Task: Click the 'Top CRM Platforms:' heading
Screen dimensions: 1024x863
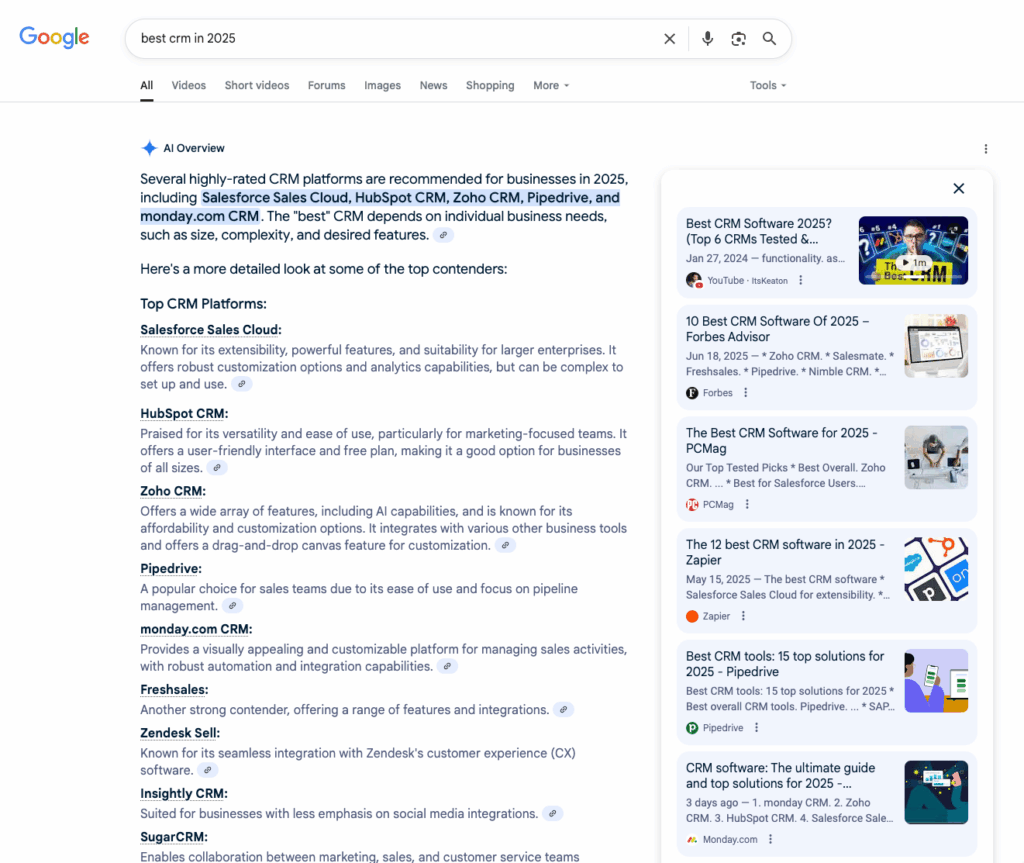Action: click(x=204, y=304)
